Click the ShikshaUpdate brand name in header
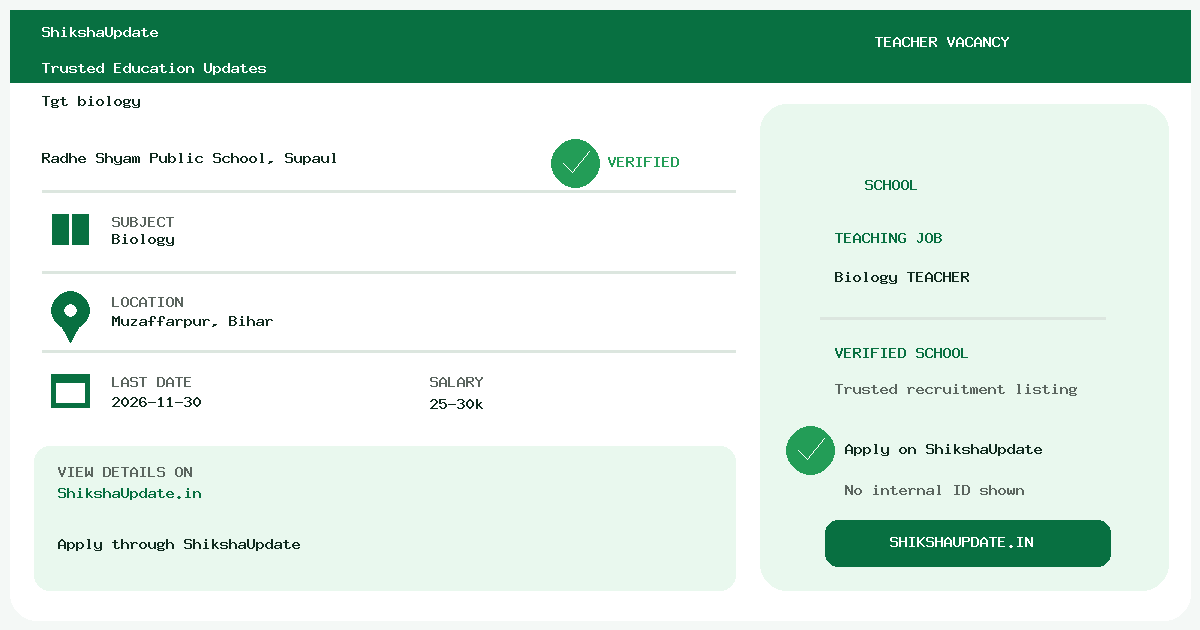Image resolution: width=1200 pixels, height=630 pixels. tap(100, 33)
